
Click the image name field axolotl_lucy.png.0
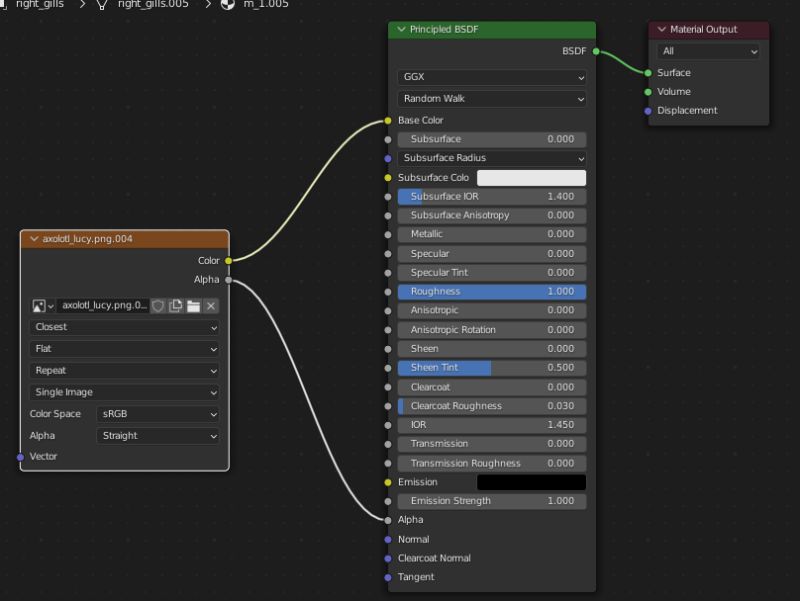click(x=104, y=306)
